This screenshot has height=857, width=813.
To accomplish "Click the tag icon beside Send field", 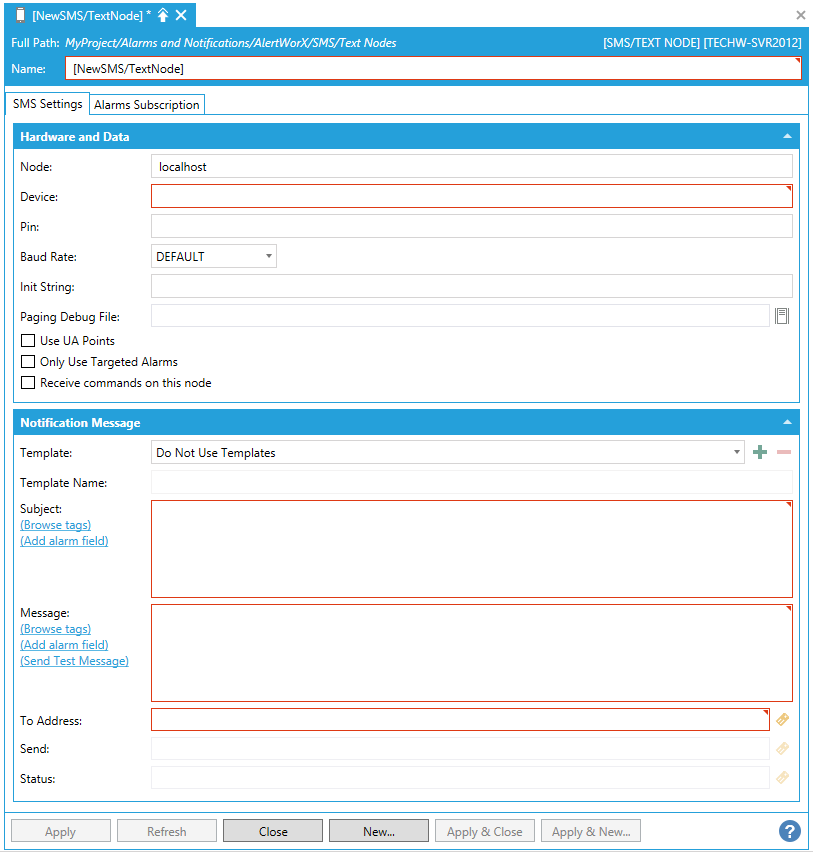I will (782, 749).
